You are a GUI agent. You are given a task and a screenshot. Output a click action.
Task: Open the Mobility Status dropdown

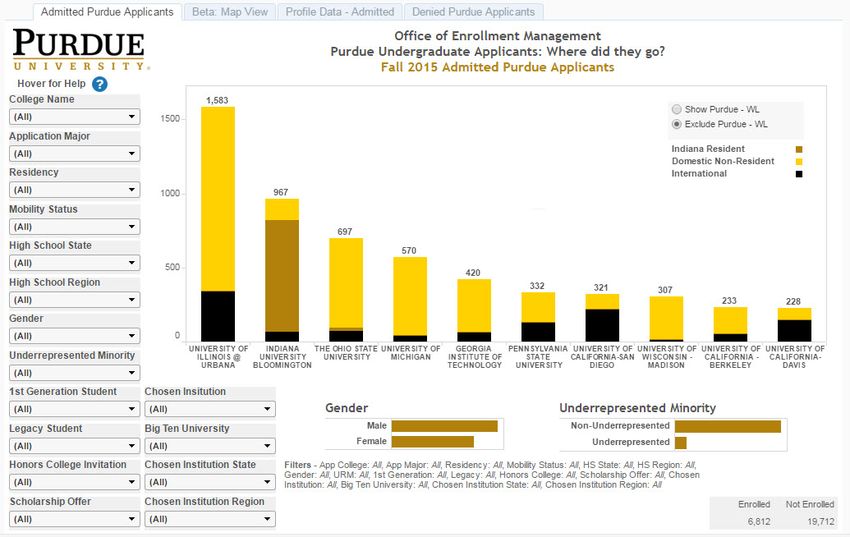pos(74,227)
